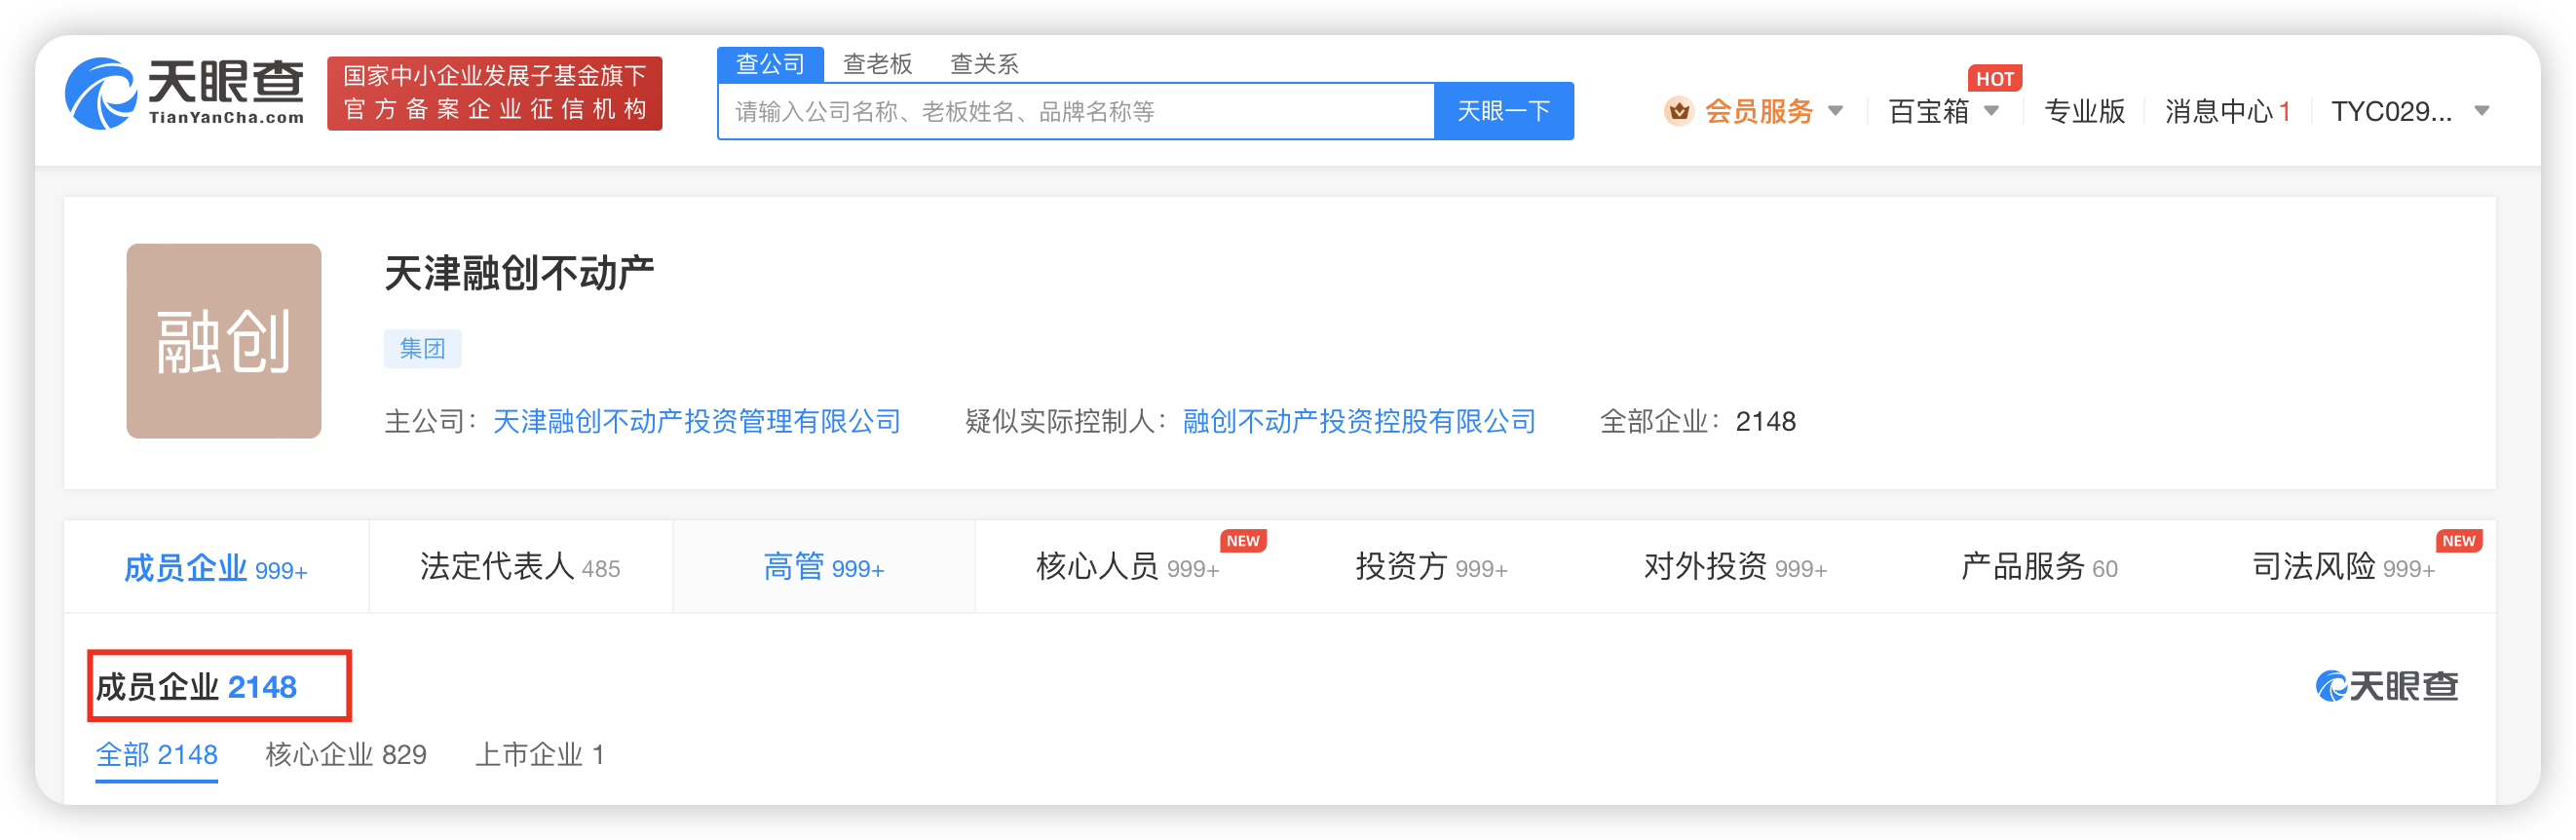Open 天津融创不动产投资管理有限公司 main company link
This screenshot has width=2576, height=840.
tap(697, 422)
